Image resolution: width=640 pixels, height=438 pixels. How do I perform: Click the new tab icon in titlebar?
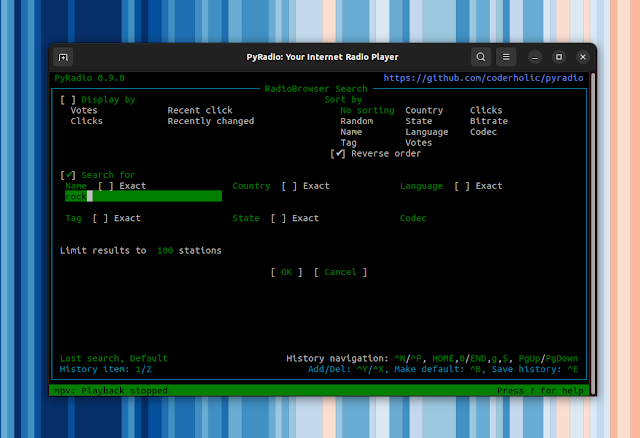tap(63, 57)
